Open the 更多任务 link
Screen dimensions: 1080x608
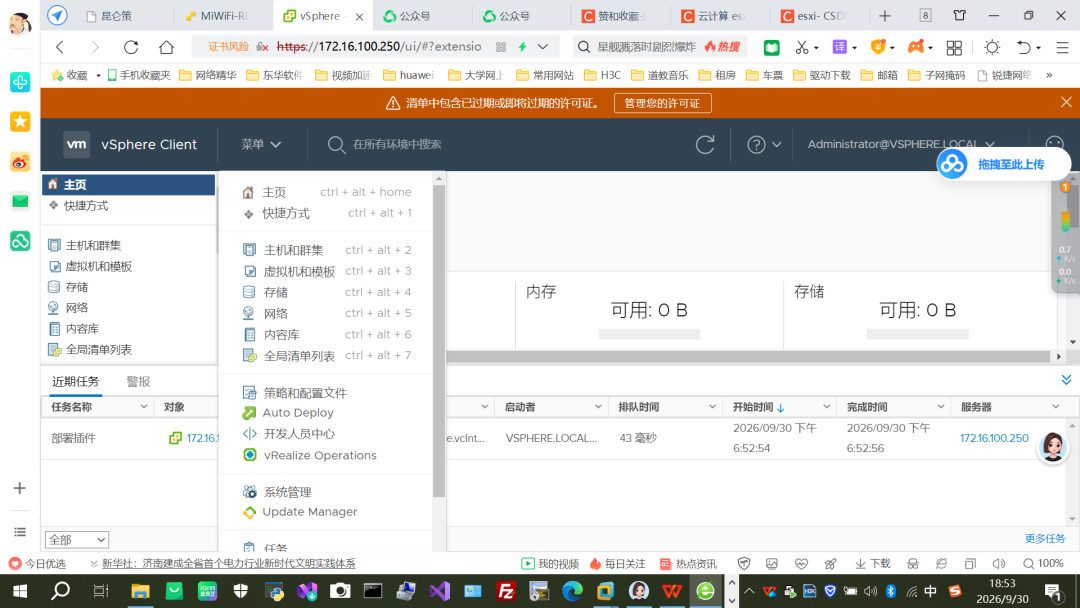(1045, 539)
